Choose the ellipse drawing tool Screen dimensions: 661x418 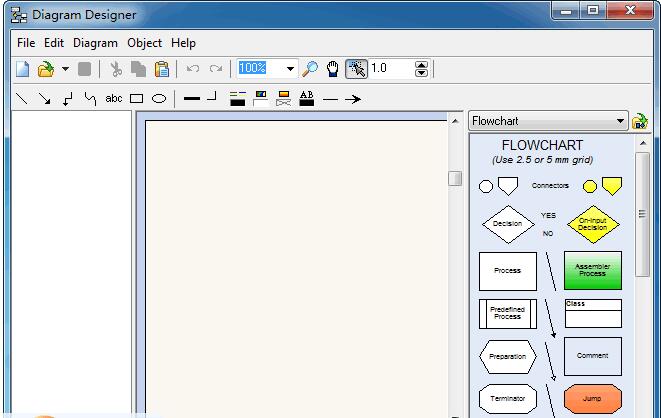pos(158,99)
